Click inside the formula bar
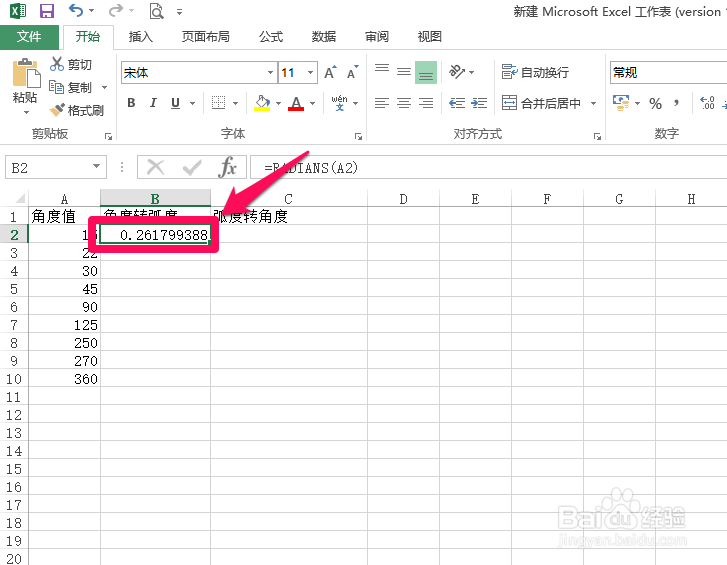The image size is (727, 565). coord(489,167)
